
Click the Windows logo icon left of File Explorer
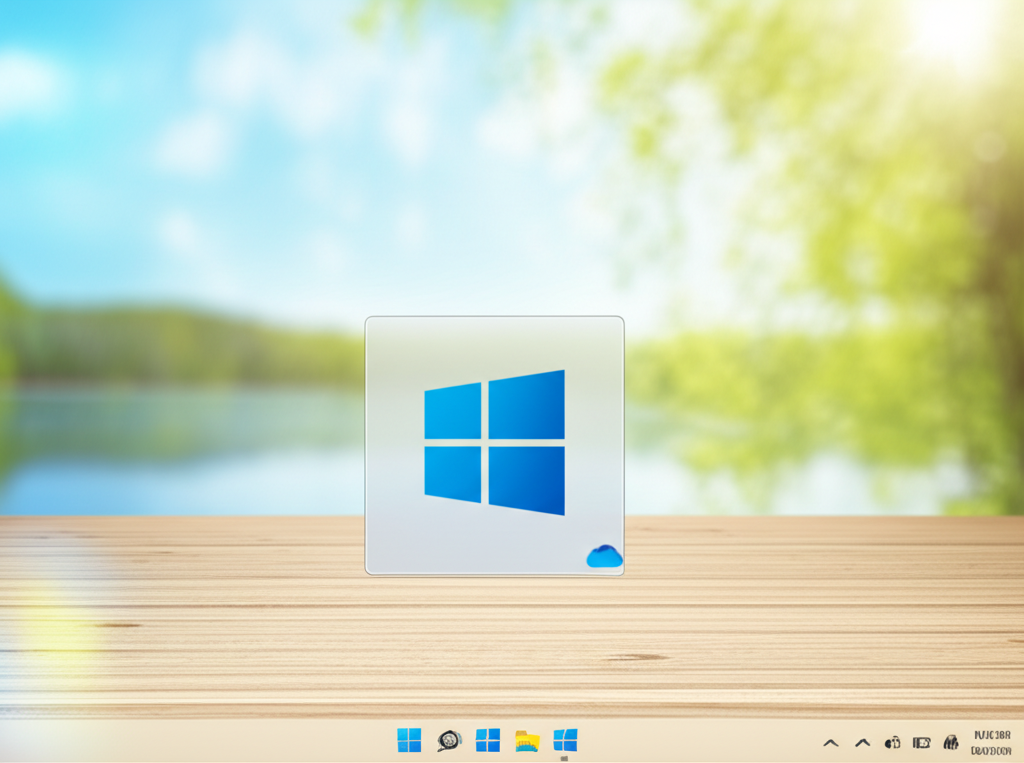click(487, 740)
